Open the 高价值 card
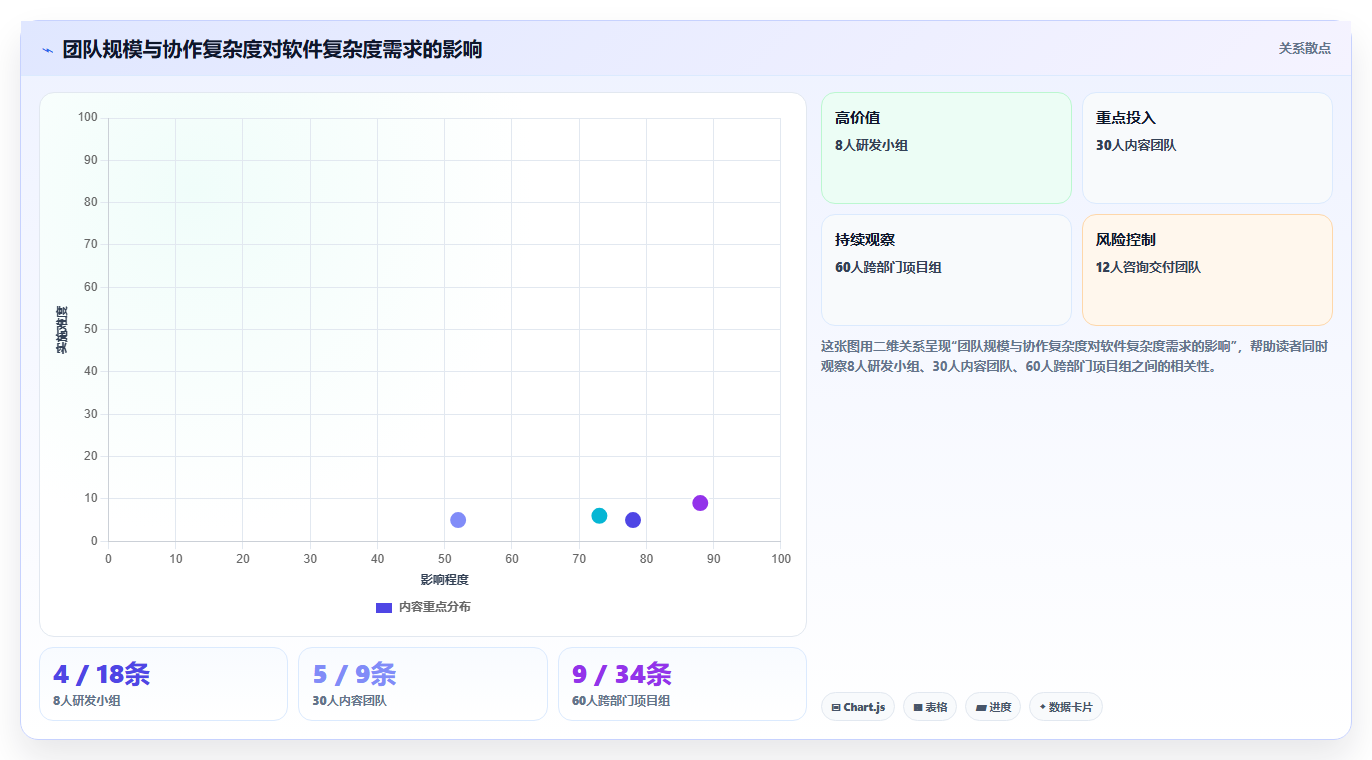Viewport: 1372px width, 760px height. click(946, 148)
